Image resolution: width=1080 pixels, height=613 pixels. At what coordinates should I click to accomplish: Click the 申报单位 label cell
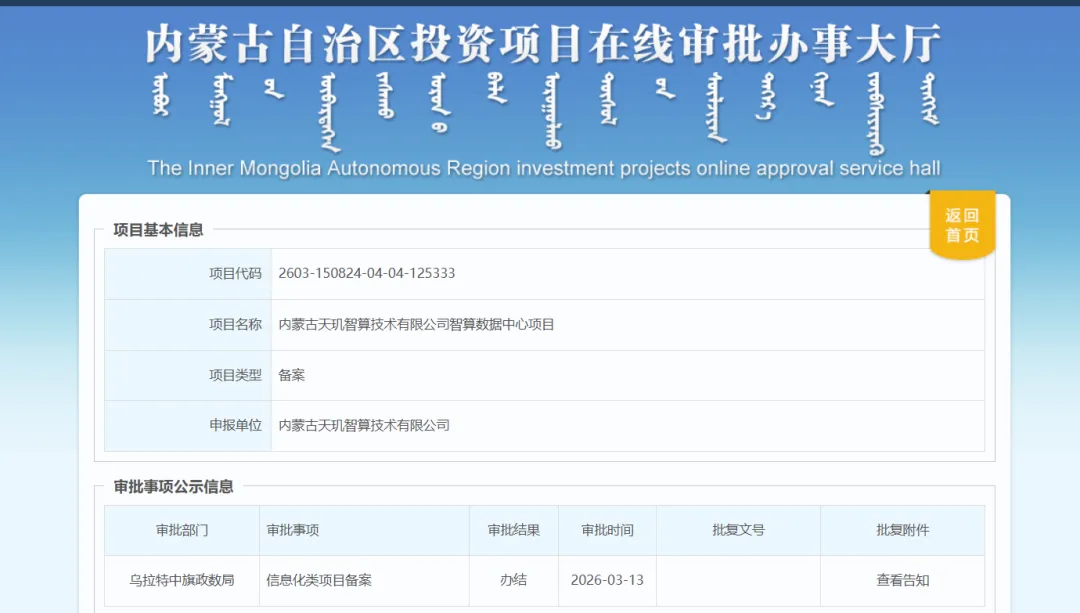click(x=188, y=426)
